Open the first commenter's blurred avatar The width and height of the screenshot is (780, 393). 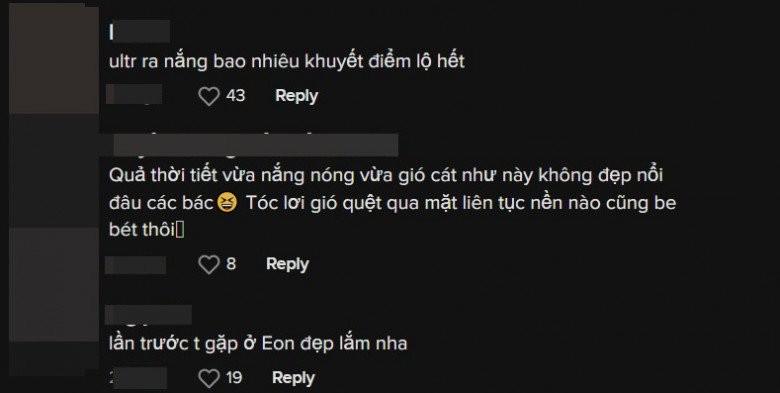pos(54,60)
